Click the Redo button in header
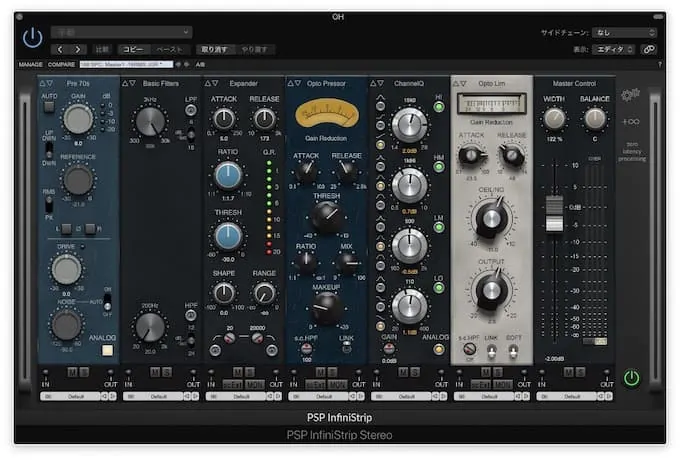Viewport: 680px width, 460px height. click(255, 49)
